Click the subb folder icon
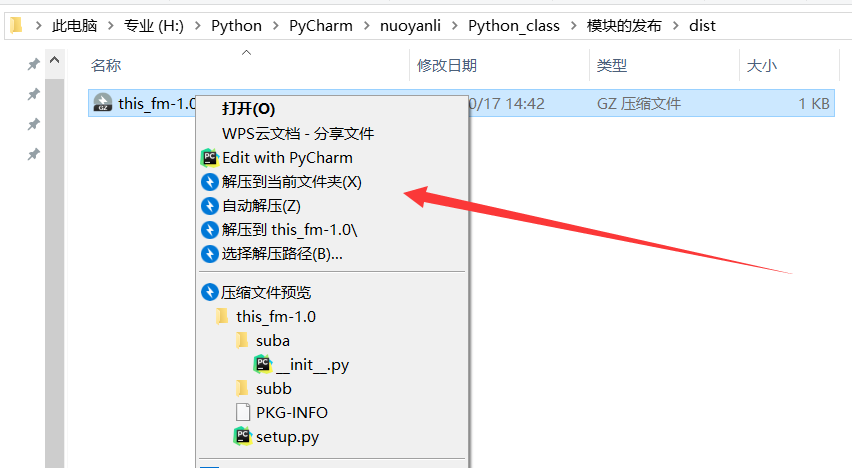Image resolution: width=852 pixels, height=468 pixels. pos(242,389)
